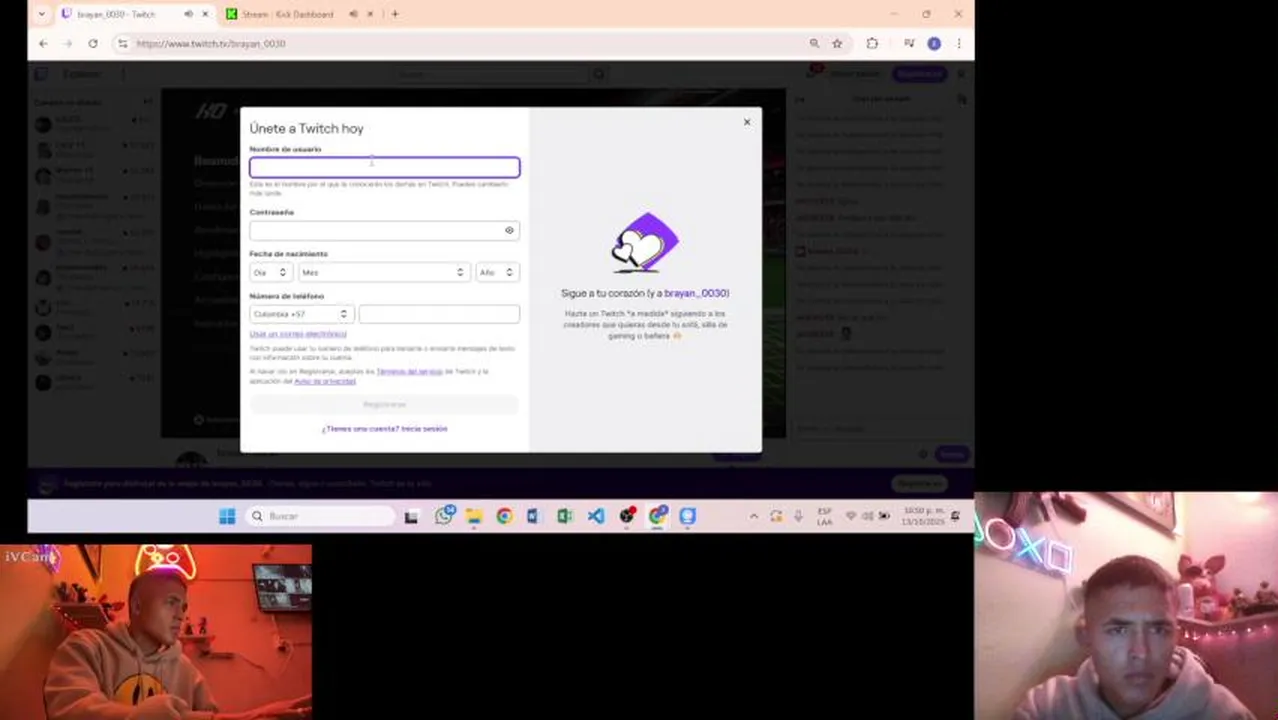Close the Twitch browser tab

205,14
